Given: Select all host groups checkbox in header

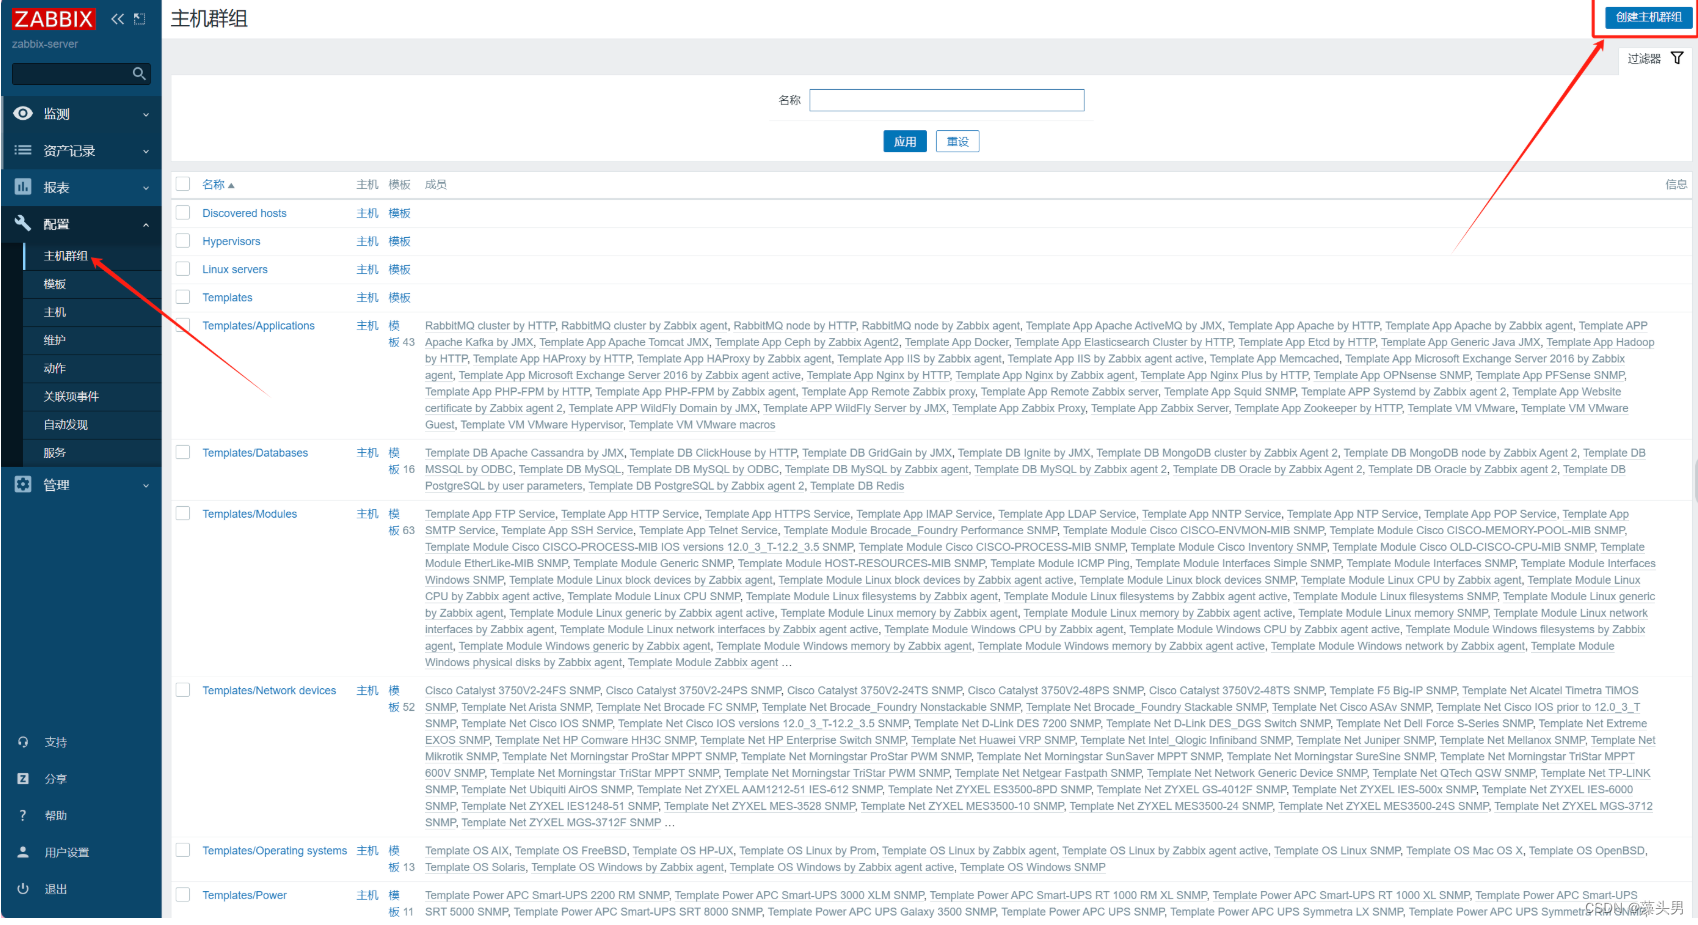Looking at the screenshot, I should 183,184.
